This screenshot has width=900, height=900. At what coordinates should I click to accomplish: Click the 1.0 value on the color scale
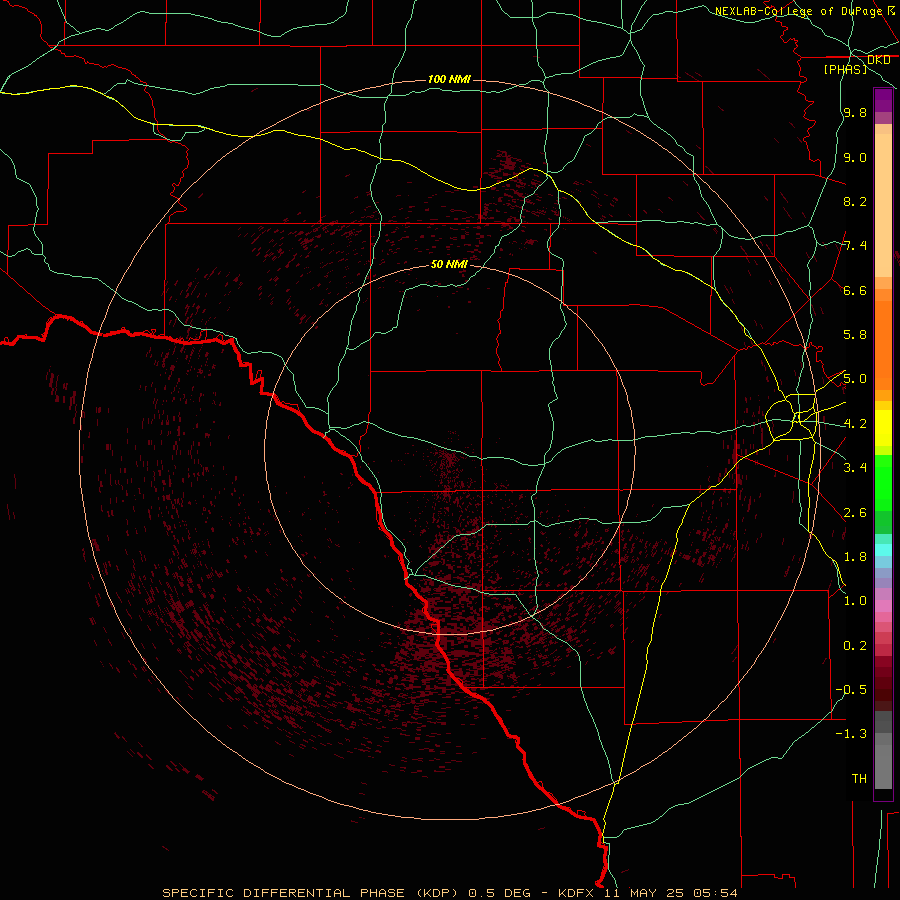click(855, 601)
